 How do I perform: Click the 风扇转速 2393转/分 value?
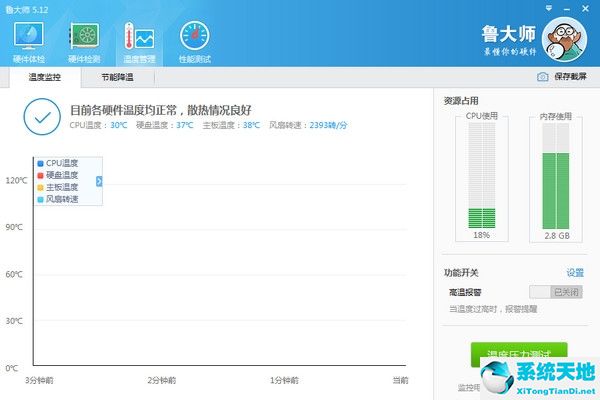[x=329, y=125]
